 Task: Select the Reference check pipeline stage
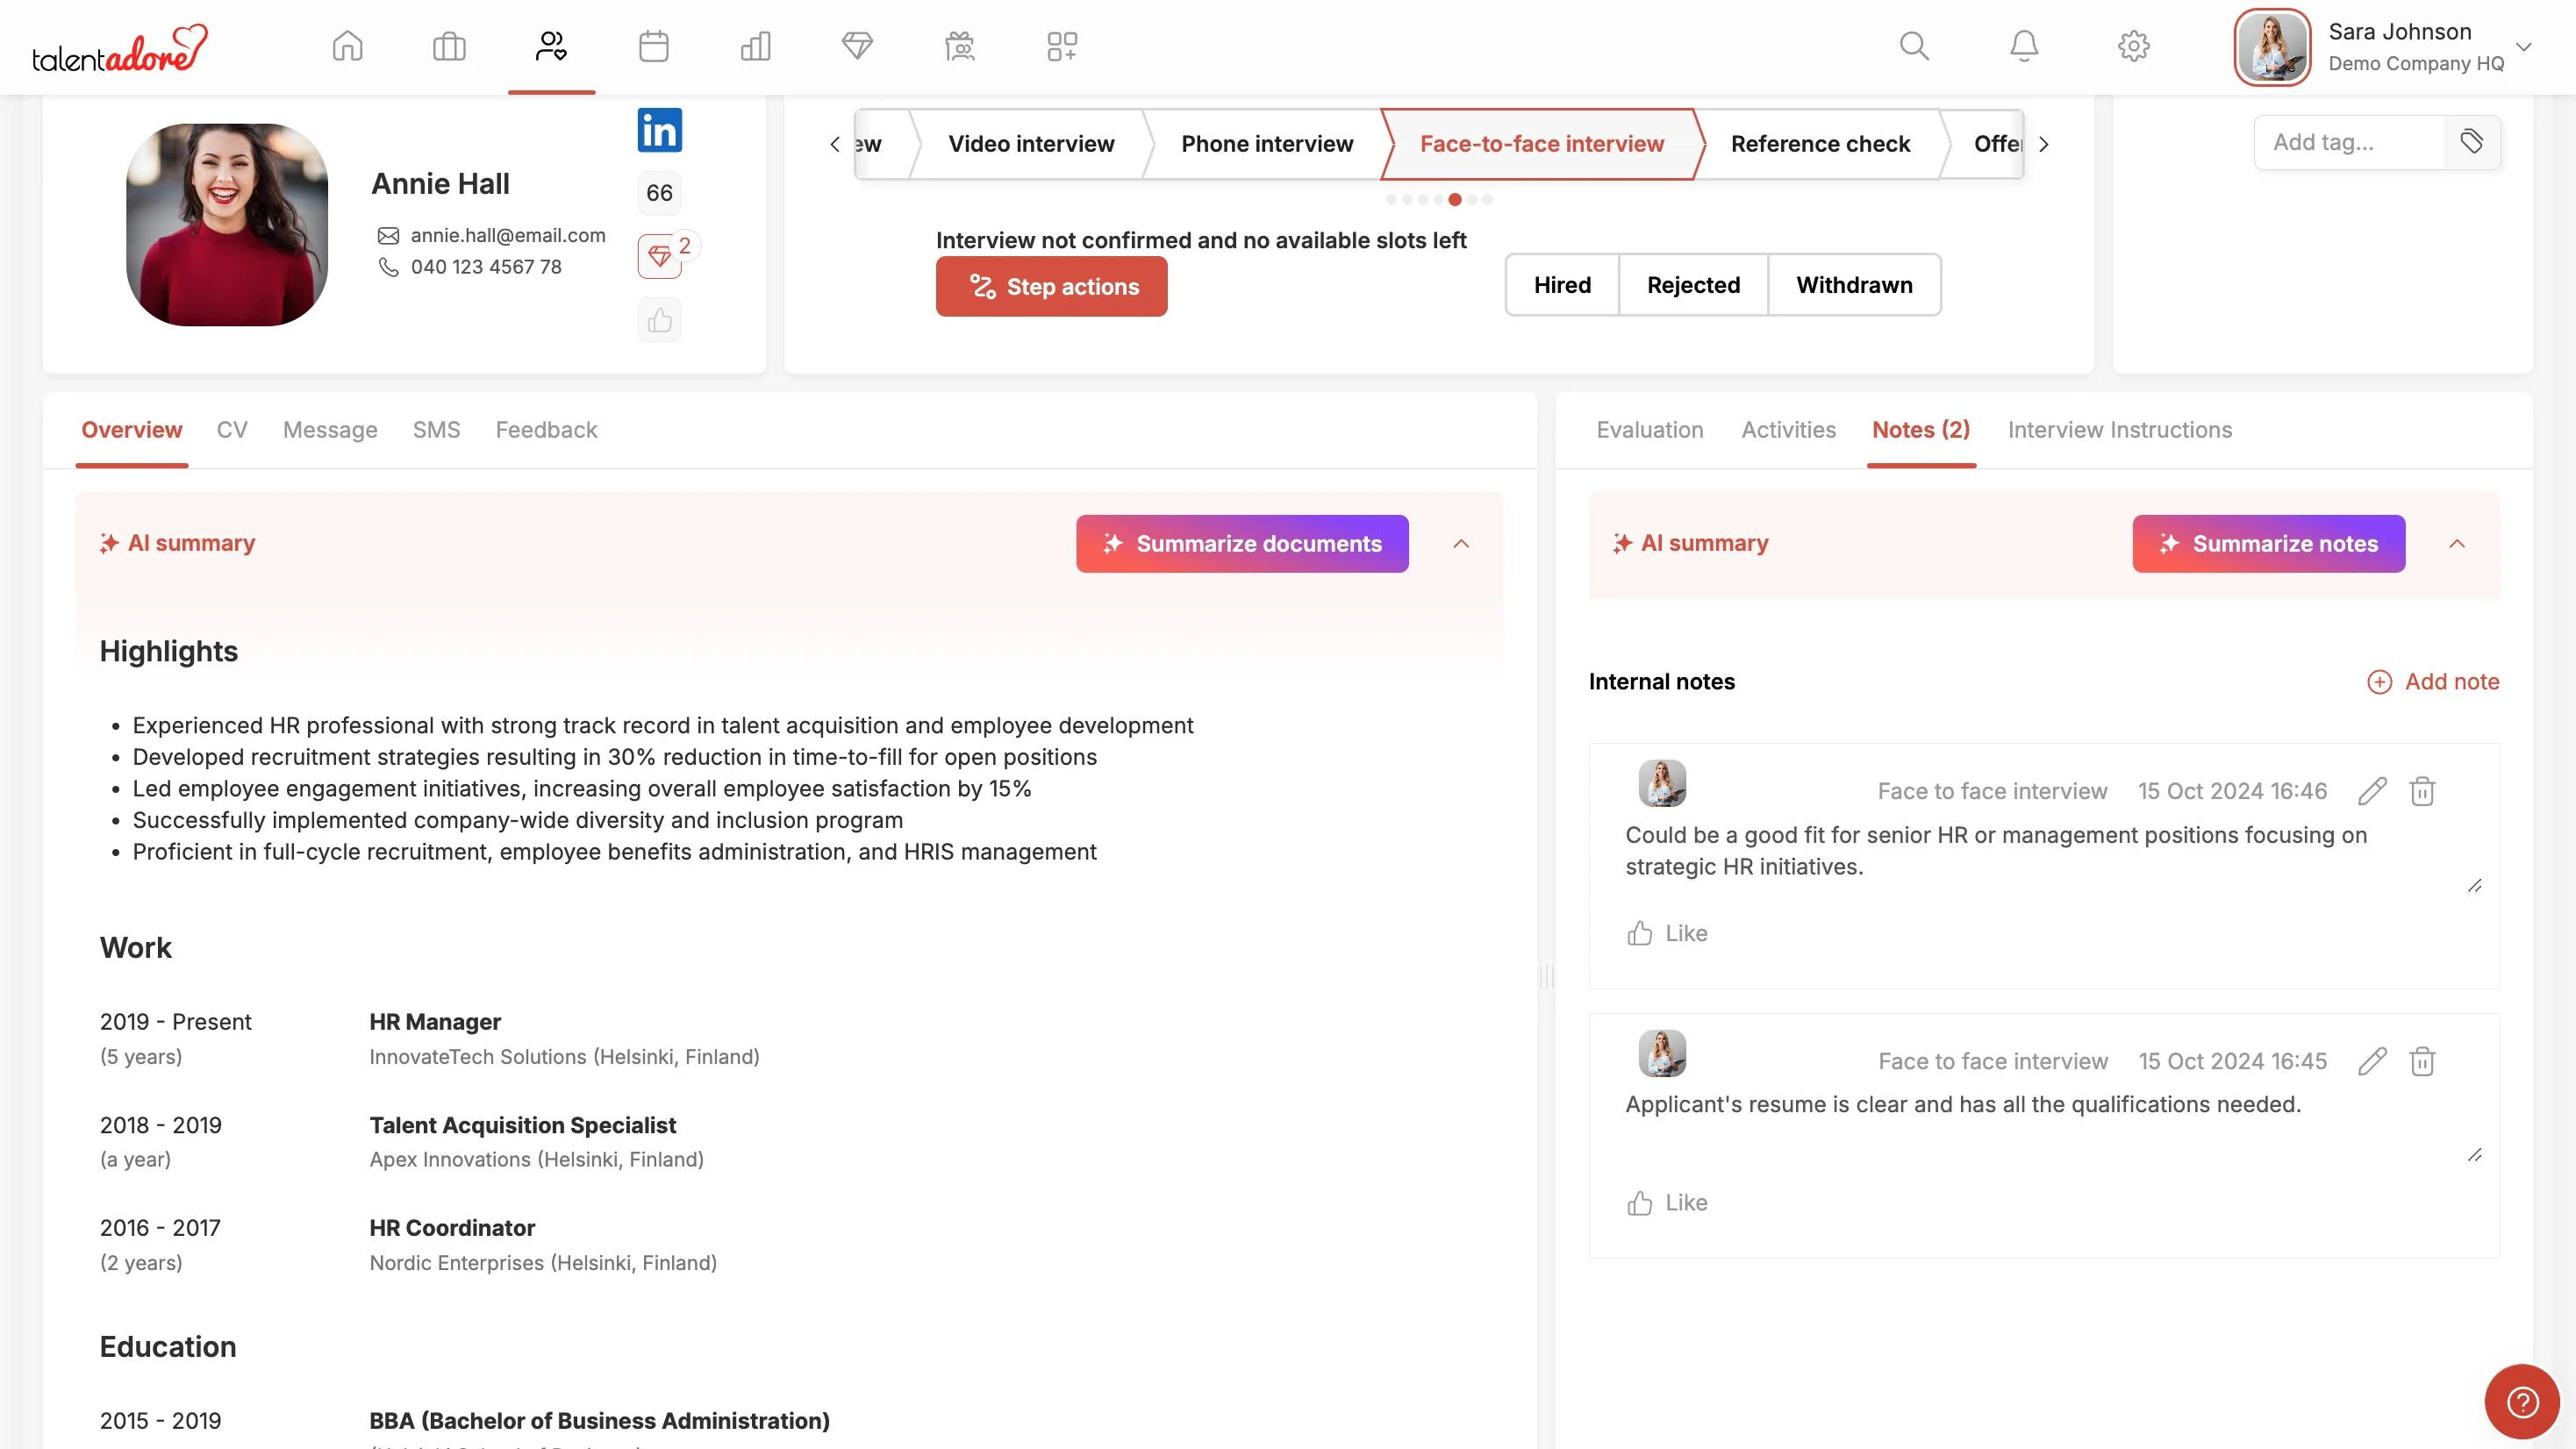1819,144
